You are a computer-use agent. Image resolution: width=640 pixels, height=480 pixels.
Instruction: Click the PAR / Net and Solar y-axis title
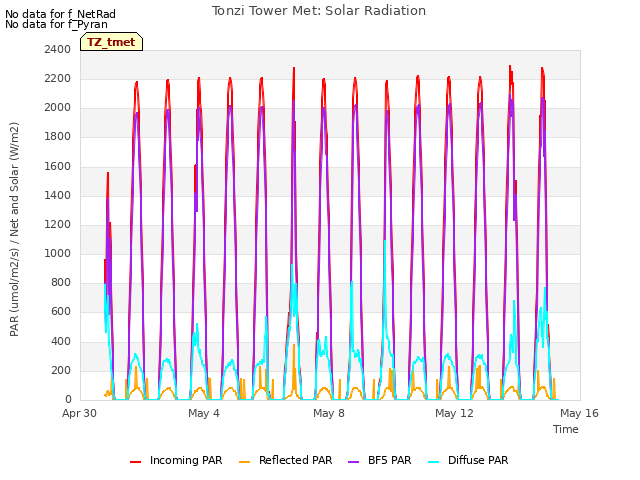[x=14, y=229]
